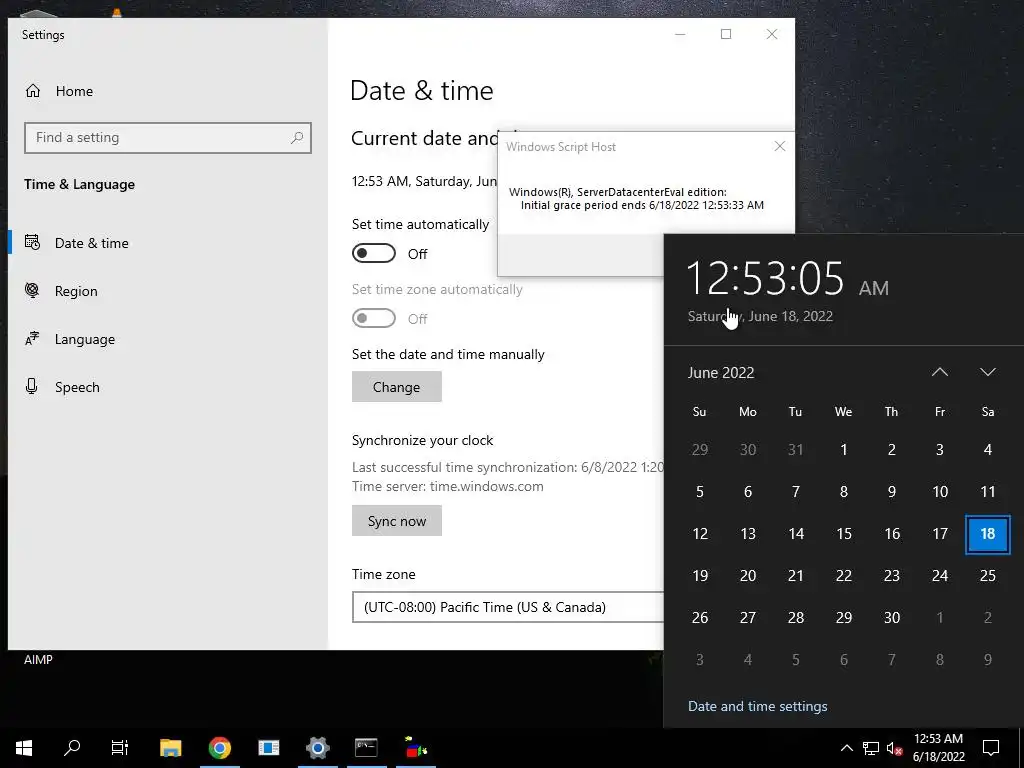
Task: Open Task View from taskbar
Action: (120, 748)
